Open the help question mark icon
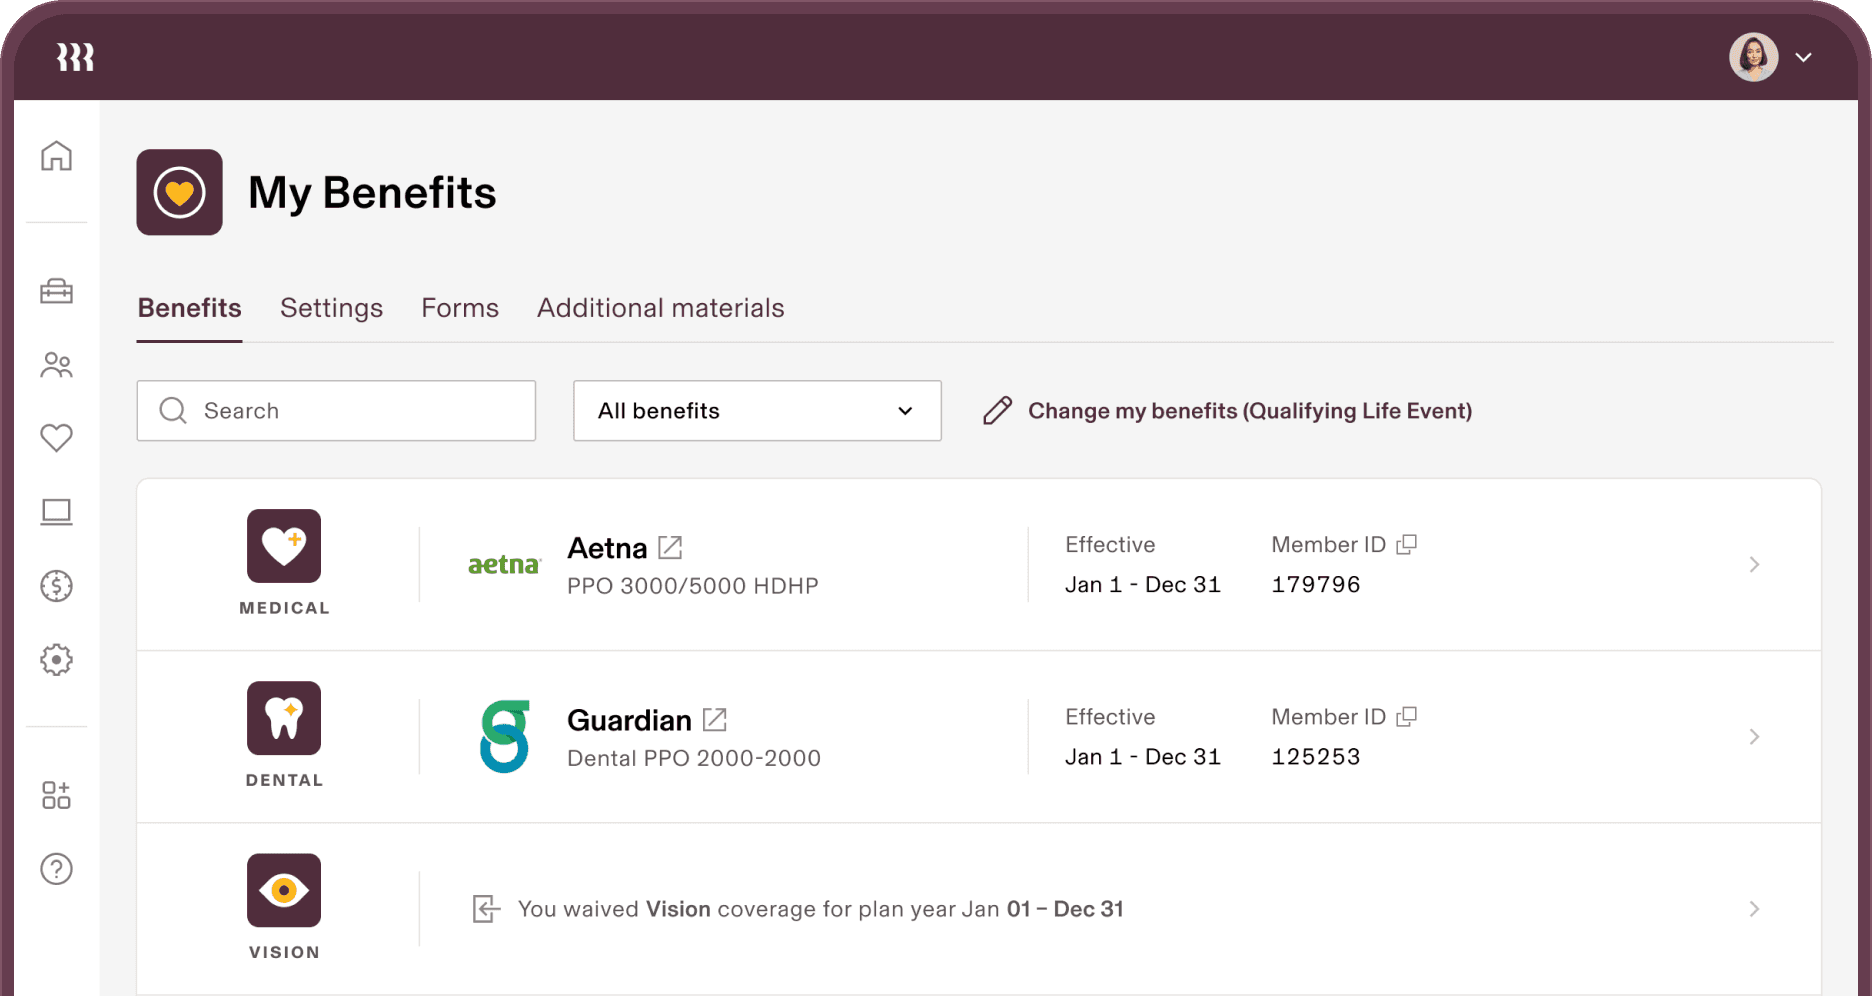Image resolution: width=1872 pixels, height=996 pixels. click(x=56, y=869)
